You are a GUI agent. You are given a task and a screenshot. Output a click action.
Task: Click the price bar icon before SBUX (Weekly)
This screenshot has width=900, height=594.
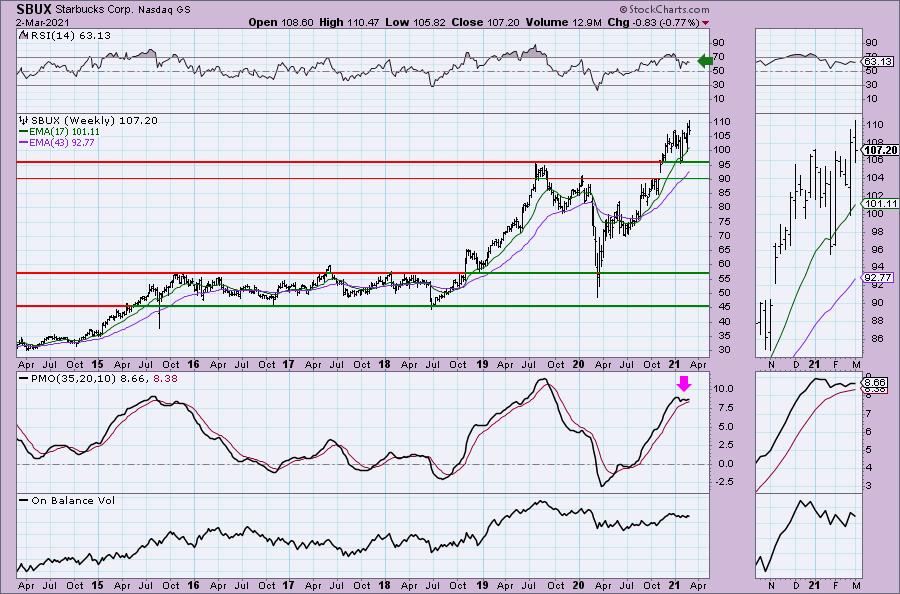[x=24, y=121]
